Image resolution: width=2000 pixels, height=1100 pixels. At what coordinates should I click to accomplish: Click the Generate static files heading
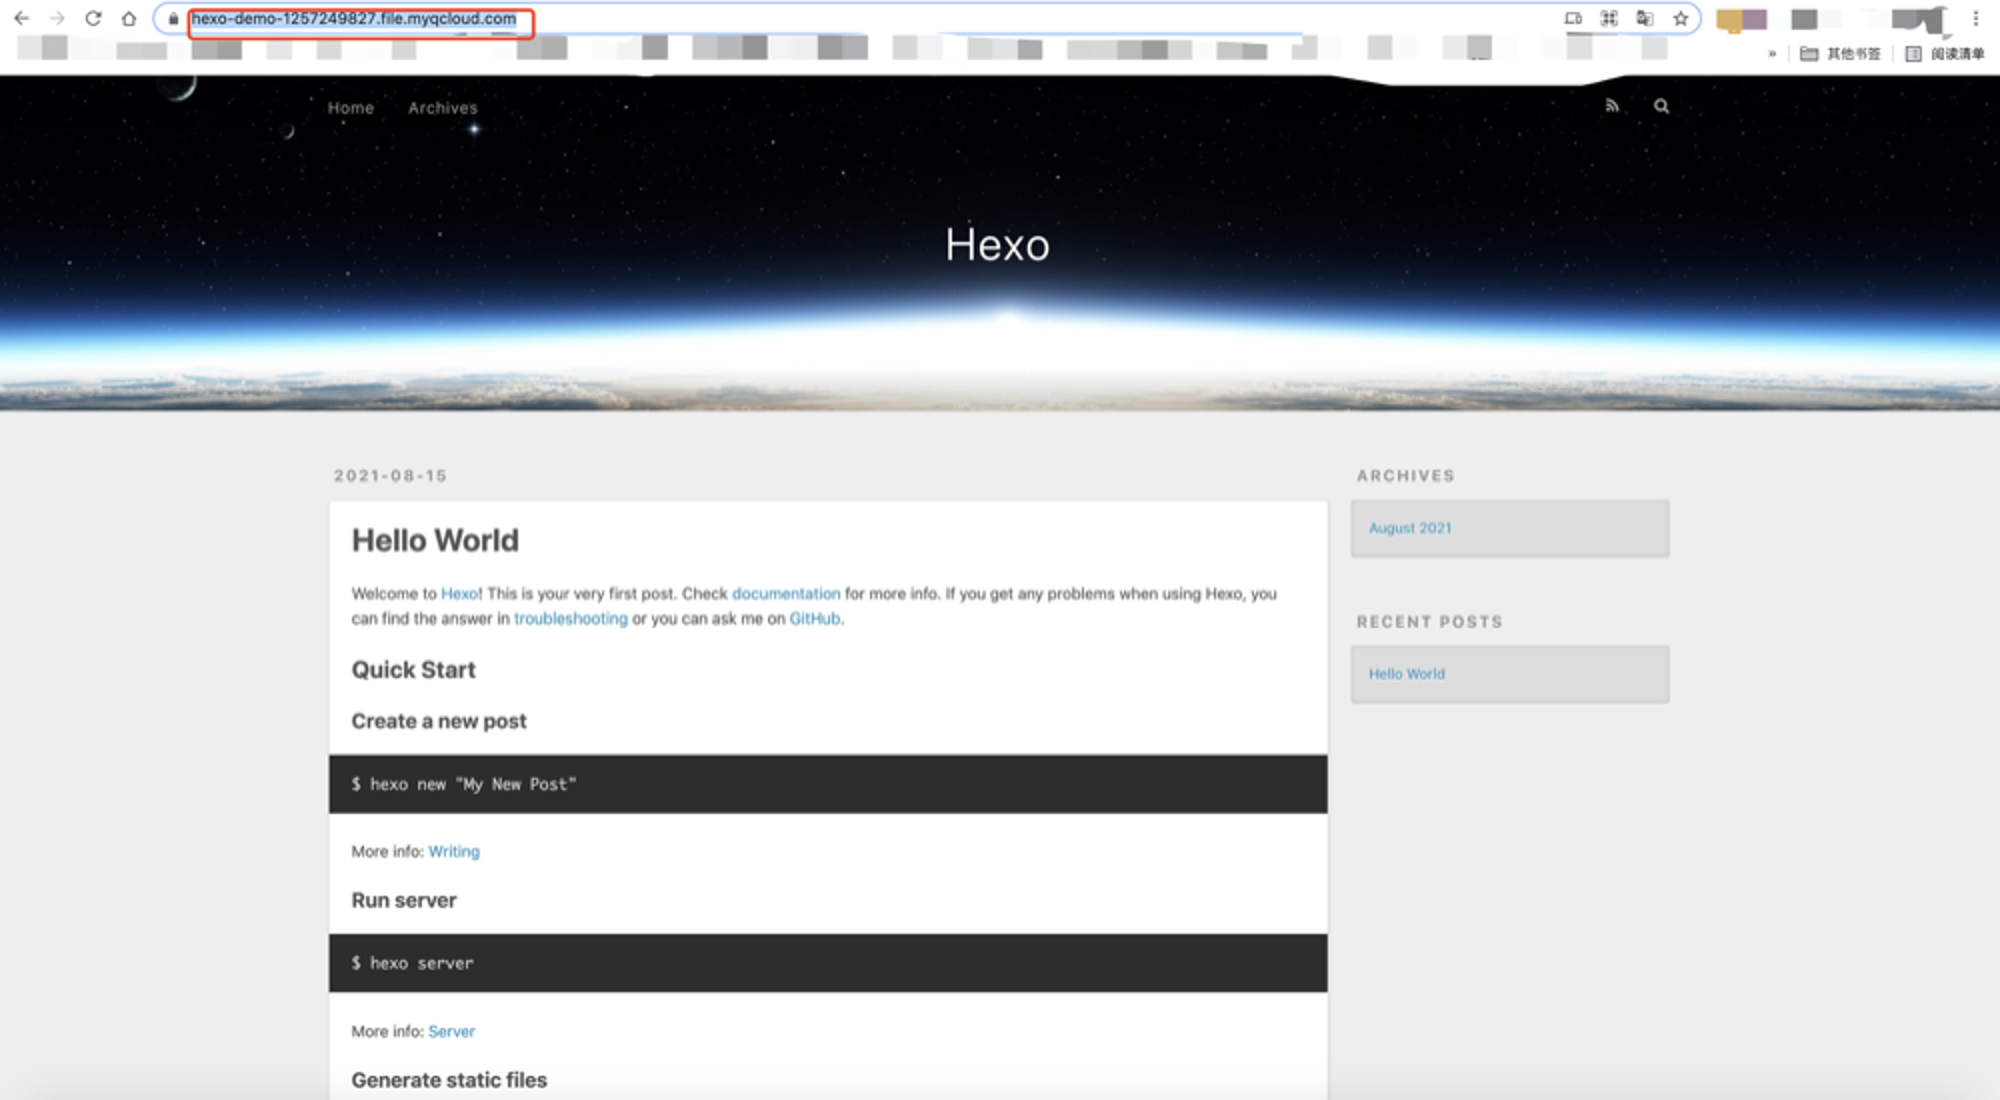click(449, 1081)
